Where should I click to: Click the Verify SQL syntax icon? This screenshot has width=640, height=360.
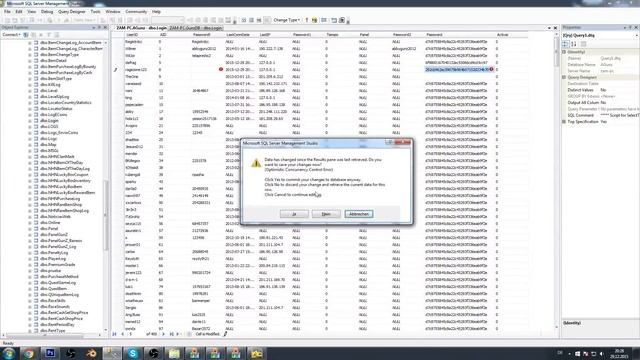point(314,20)
